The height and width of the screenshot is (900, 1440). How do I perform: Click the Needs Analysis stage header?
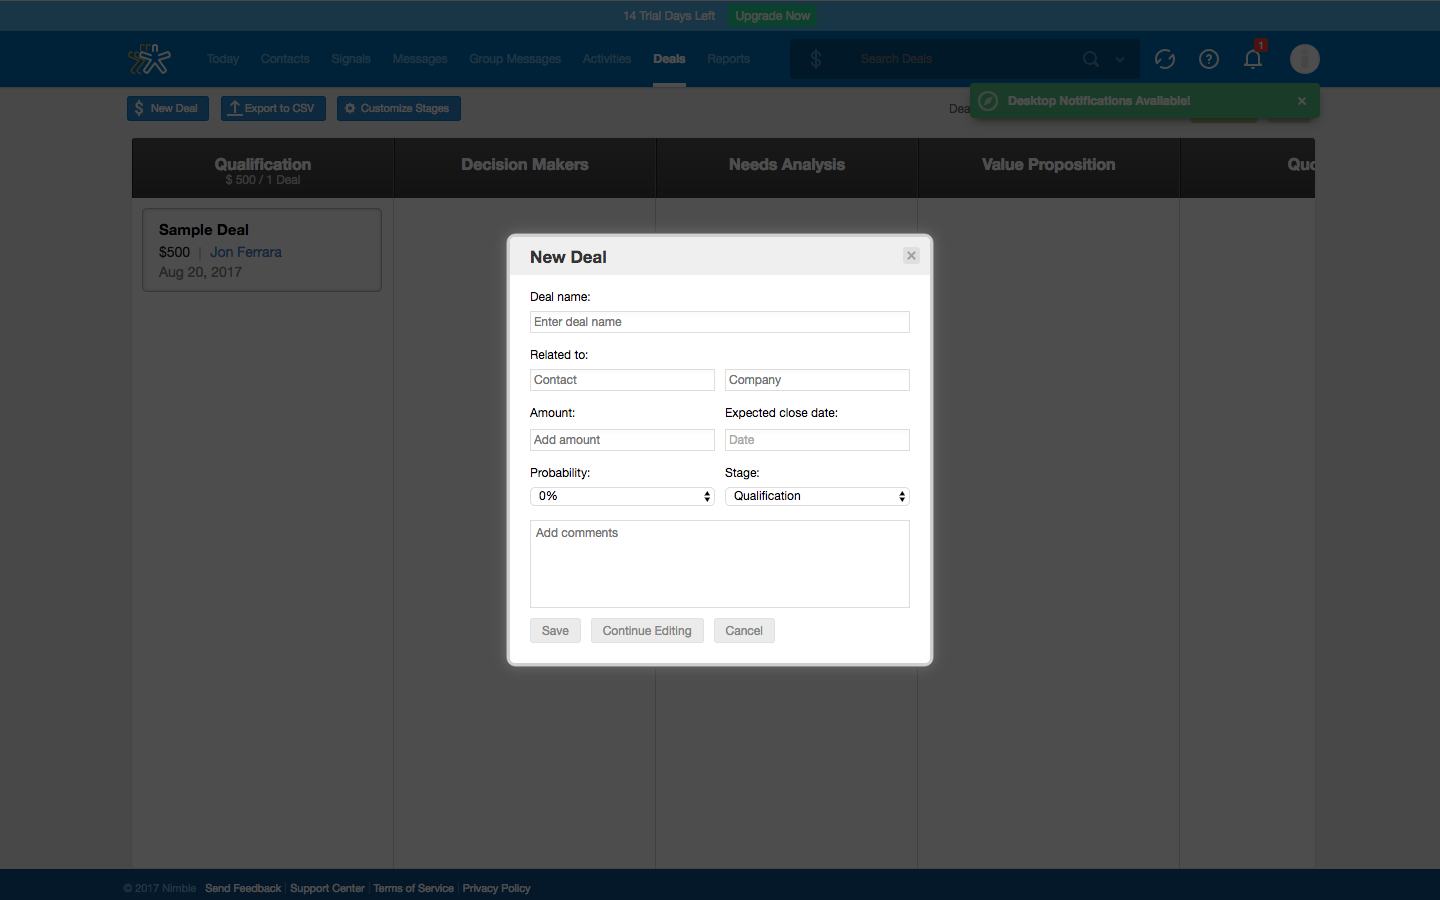click(x=787, y=168)
